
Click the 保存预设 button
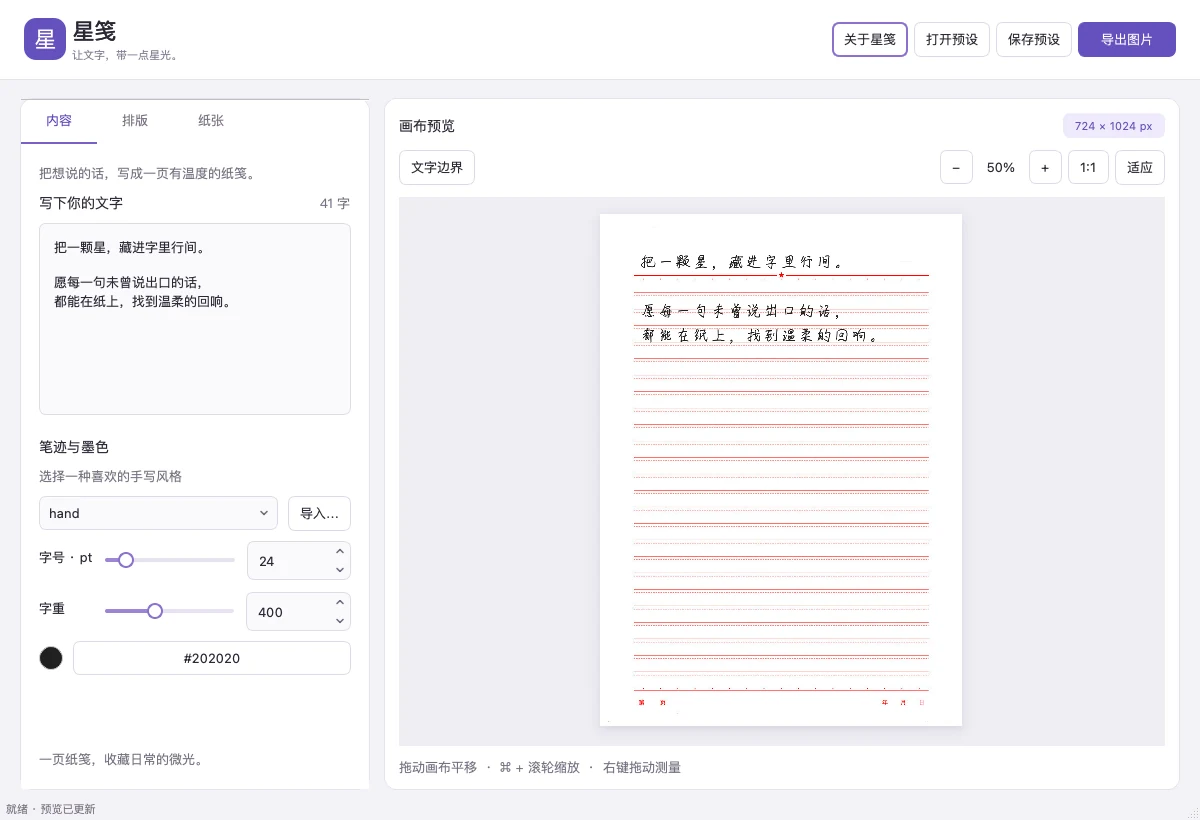point(1034,40)
